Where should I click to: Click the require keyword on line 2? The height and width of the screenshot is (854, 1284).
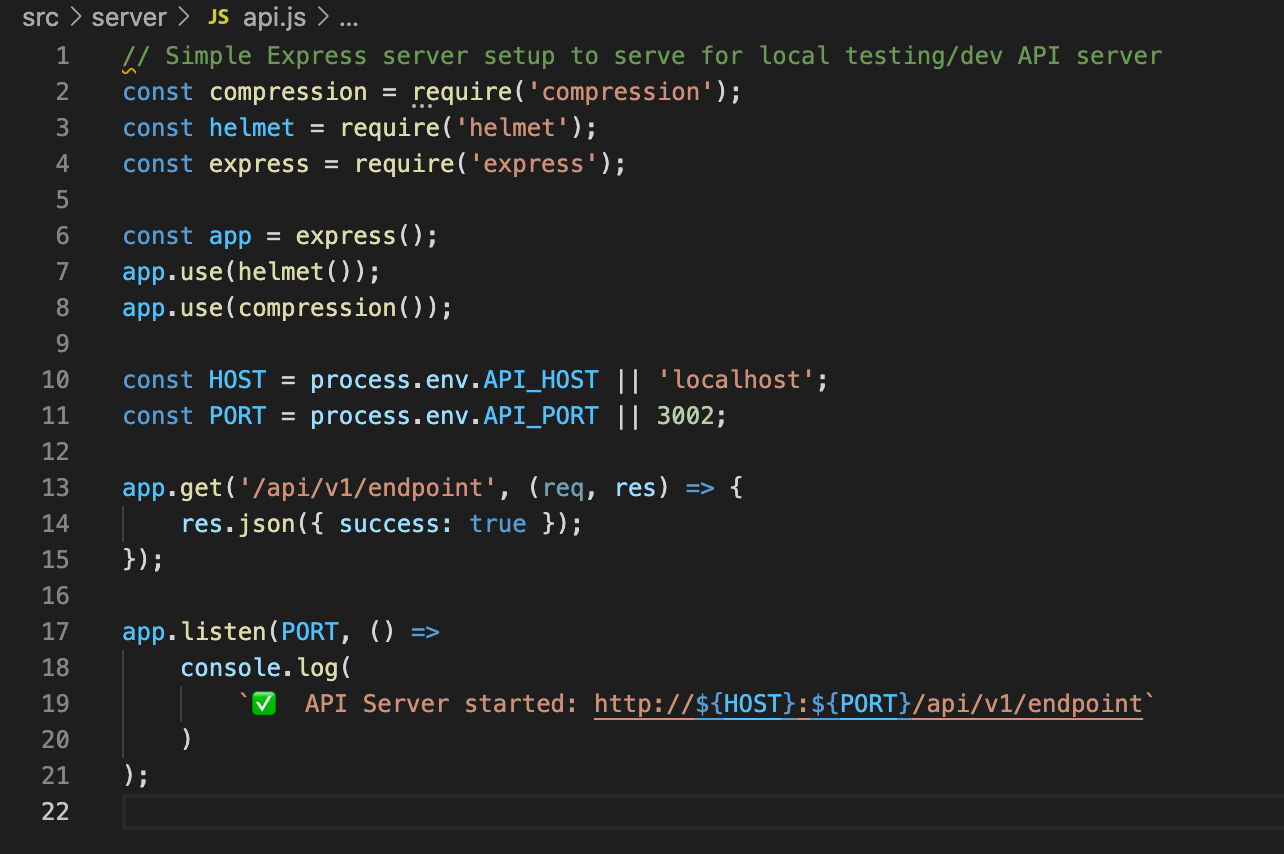pyautogui.click(x=463, y=91)
